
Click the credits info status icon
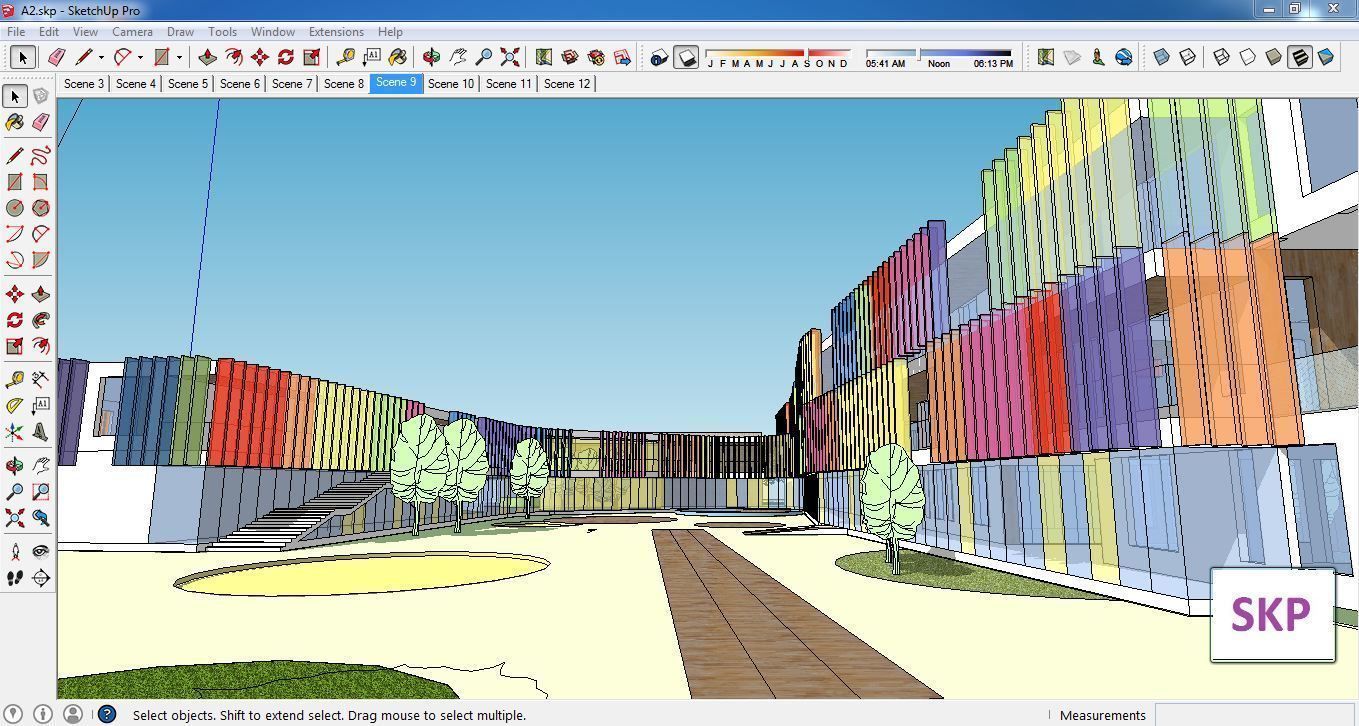pyautogui.click(x=43, y=714)
